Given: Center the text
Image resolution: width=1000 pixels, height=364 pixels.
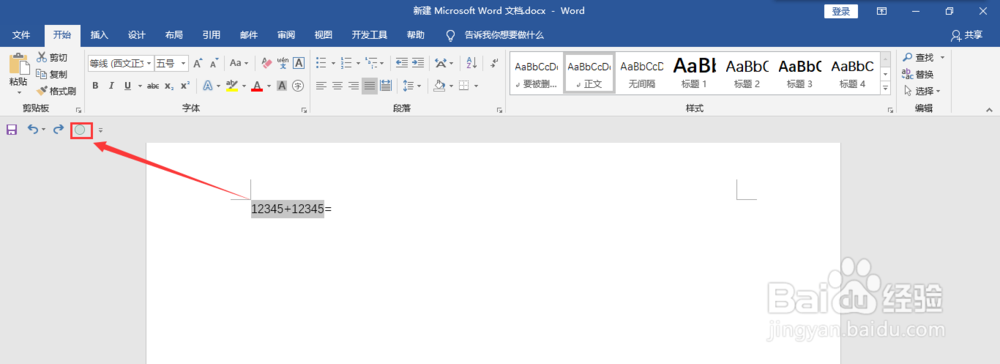Looking at the screenshot, I should pos(337,85).
